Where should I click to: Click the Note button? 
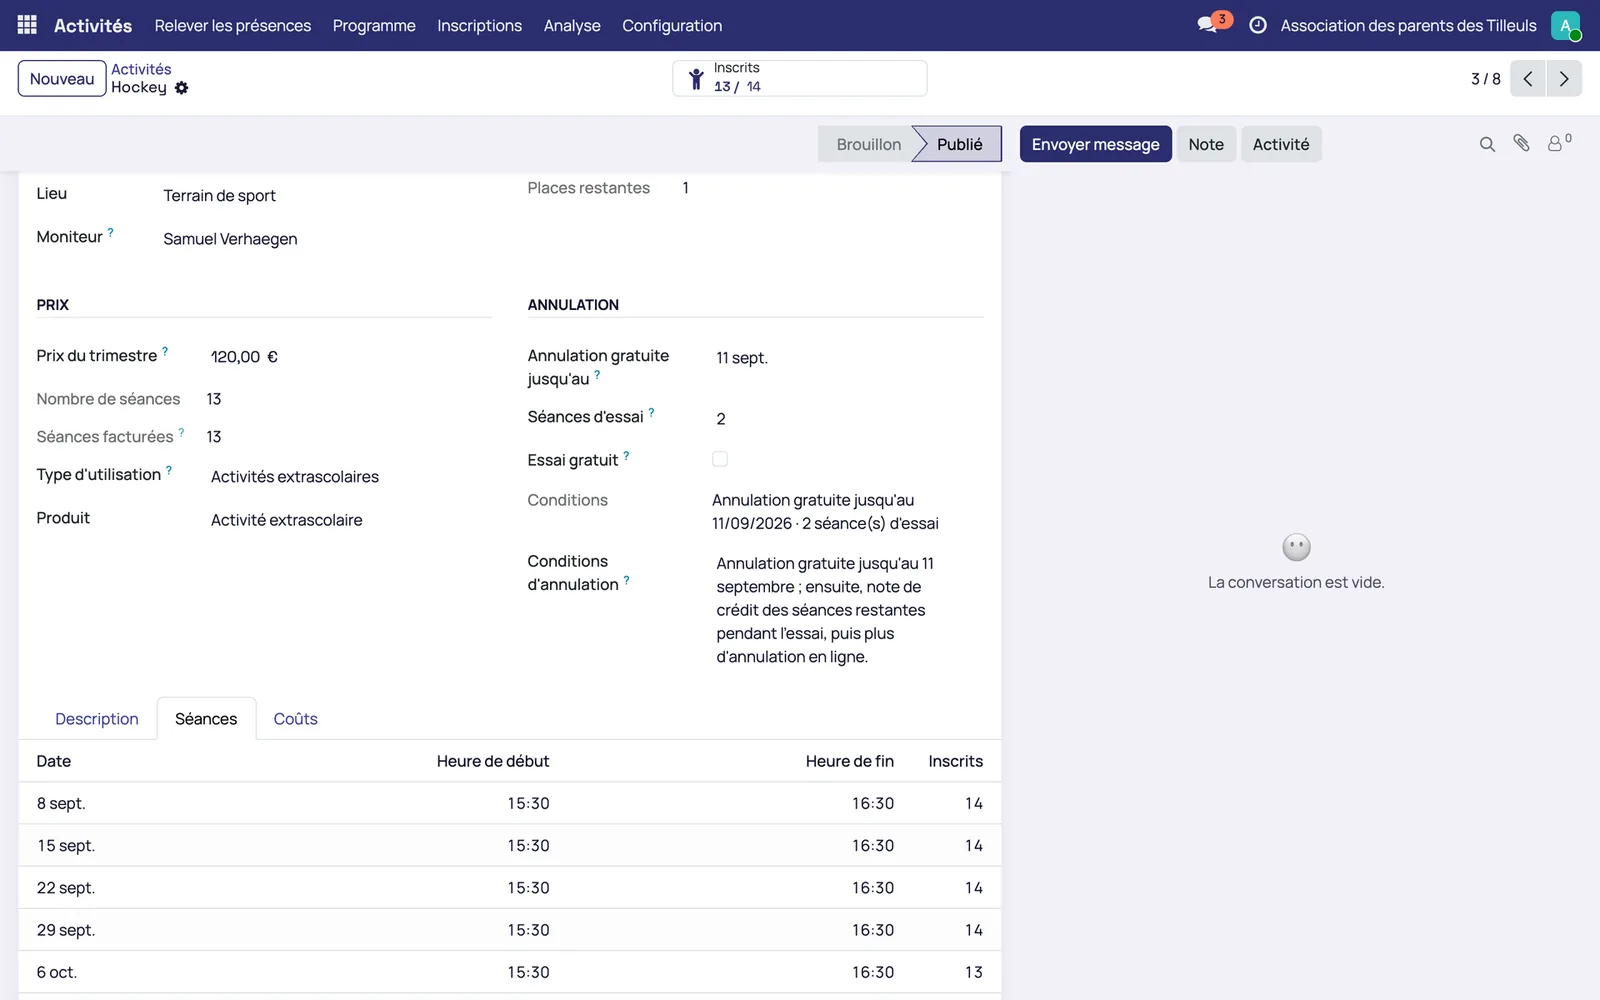pyautogui.click(x=1206, y=144)
